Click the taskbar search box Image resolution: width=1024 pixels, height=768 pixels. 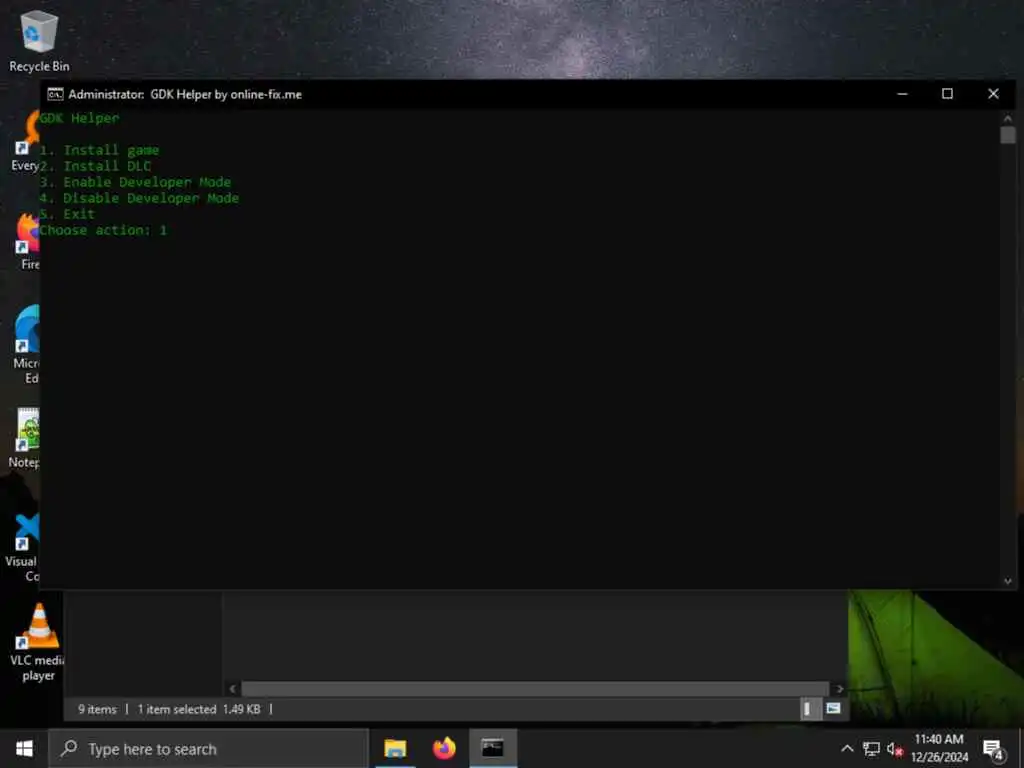pyautogui.click(x=208, y=748)
